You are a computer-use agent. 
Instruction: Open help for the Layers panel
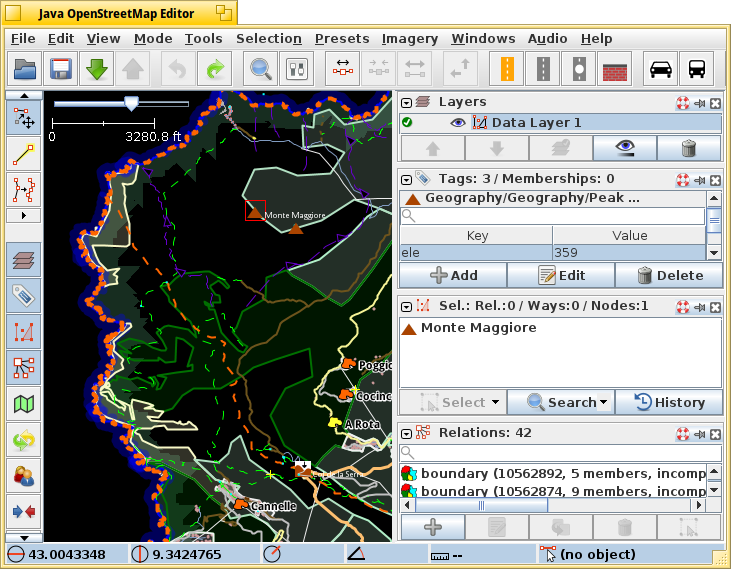coord(683,103)
